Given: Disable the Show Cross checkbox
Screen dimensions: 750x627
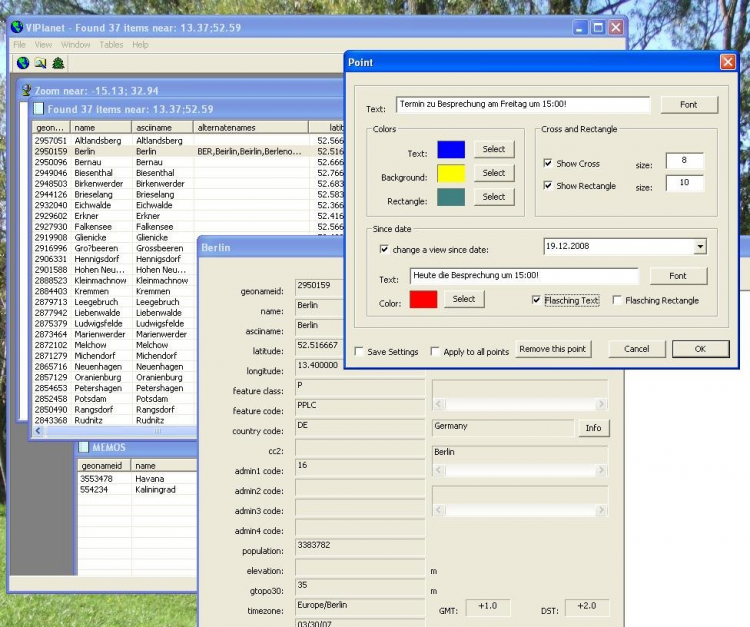Looking at the screenshot, I should click(x=547, y=163).
